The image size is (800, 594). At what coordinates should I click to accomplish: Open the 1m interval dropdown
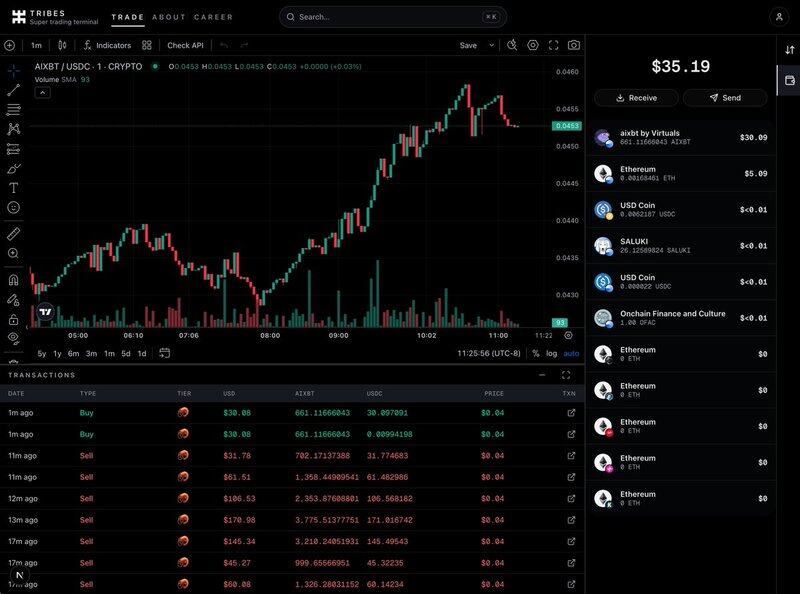tap(36, 45)
